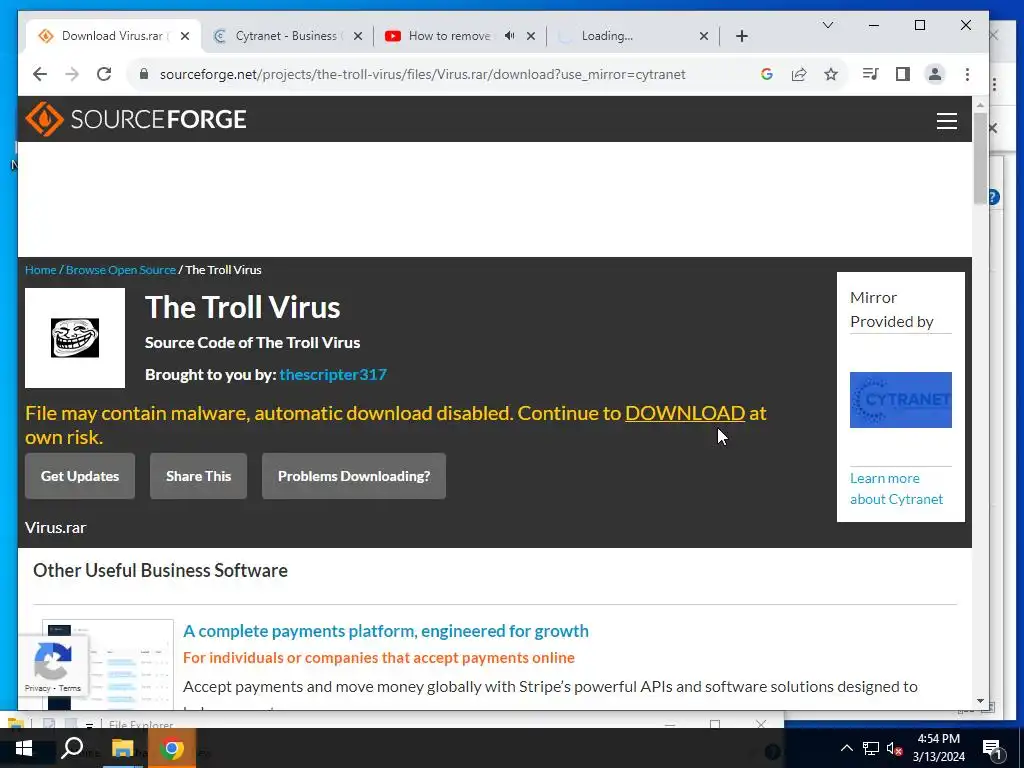
Task: Open File Explorer from taskbar
Action: point(122,748)
